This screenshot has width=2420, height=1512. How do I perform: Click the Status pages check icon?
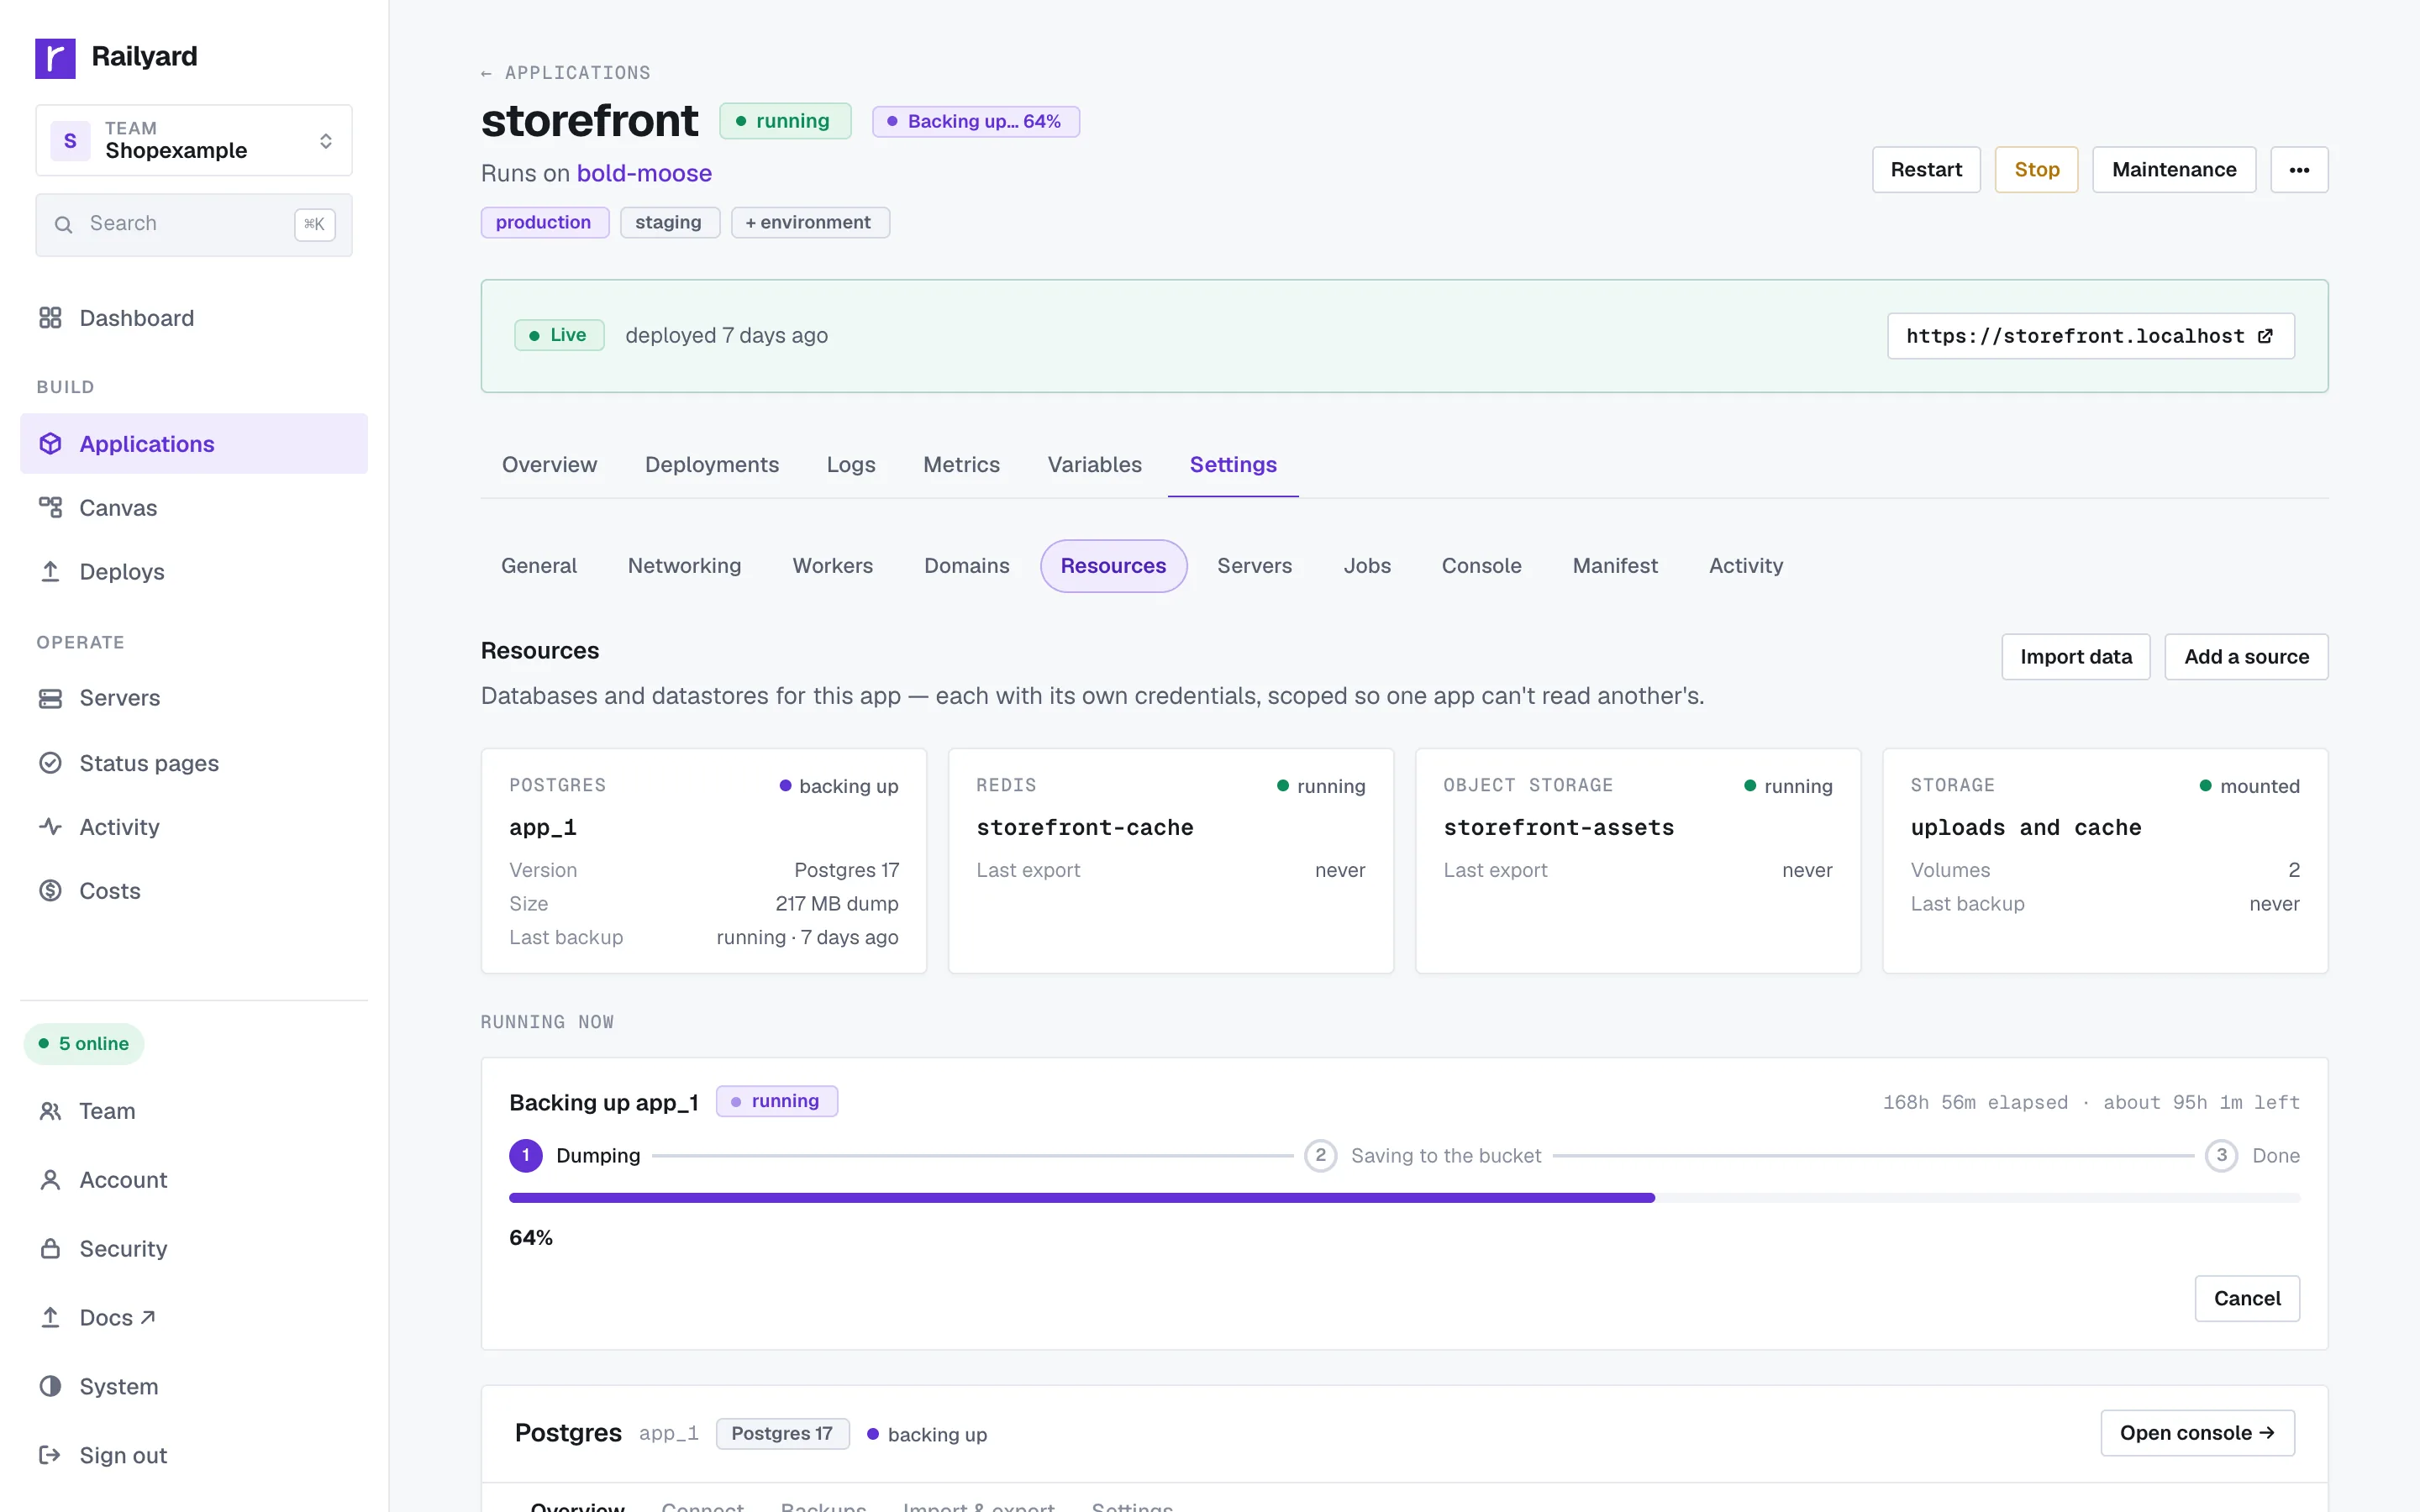[50, 763]
